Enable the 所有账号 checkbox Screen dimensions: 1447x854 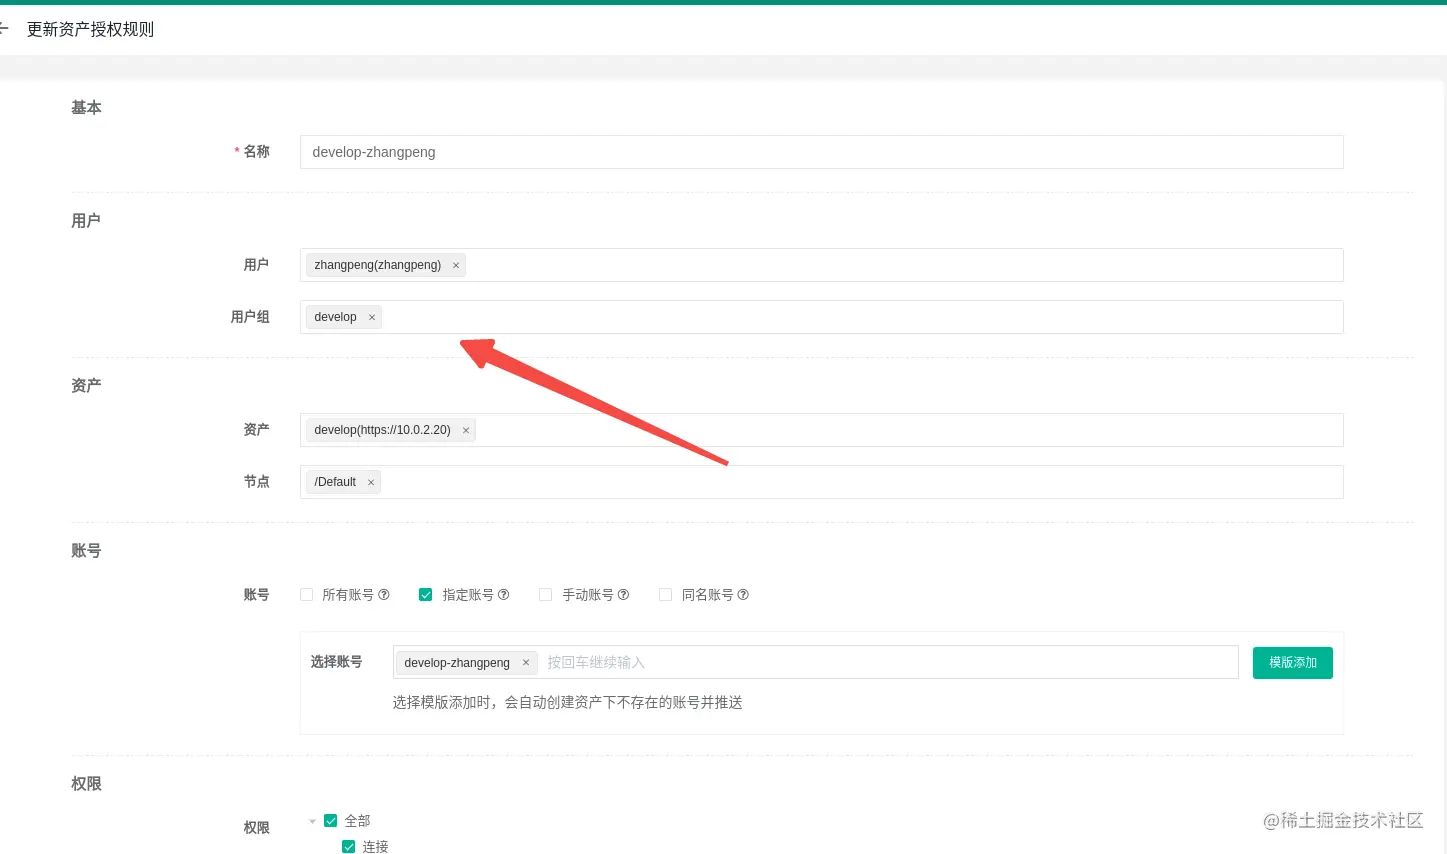(x=307, y=594)
